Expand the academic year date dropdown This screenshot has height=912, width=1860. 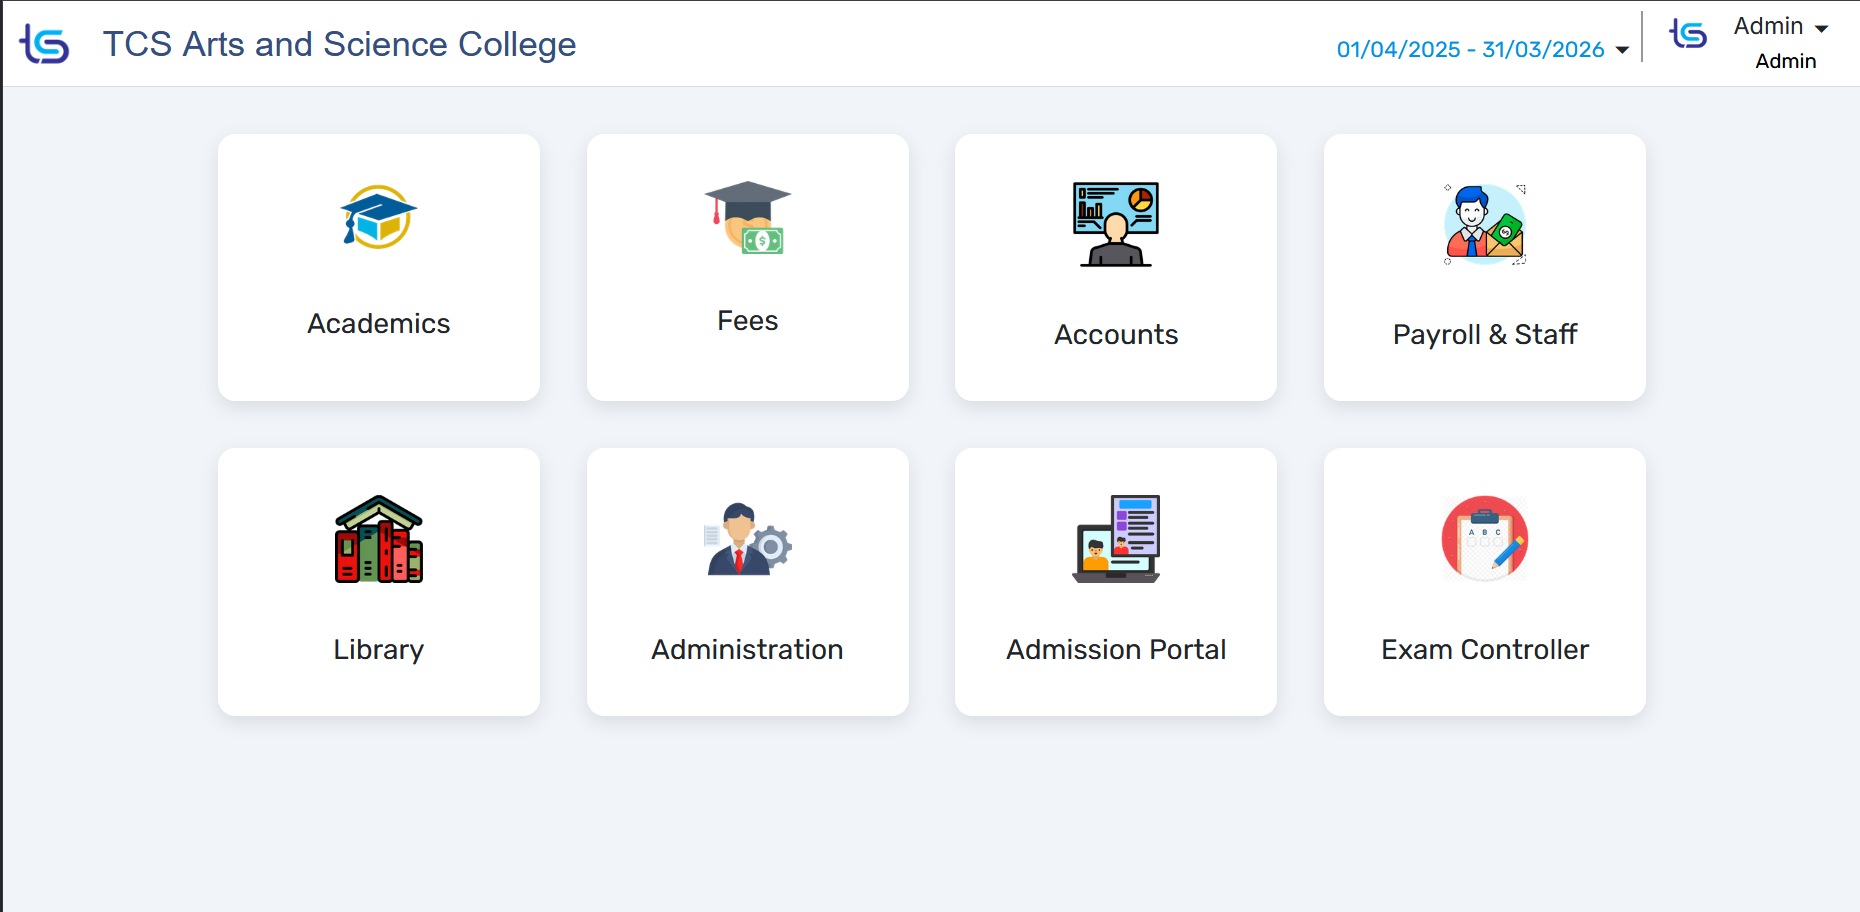tap(1471, 50)
